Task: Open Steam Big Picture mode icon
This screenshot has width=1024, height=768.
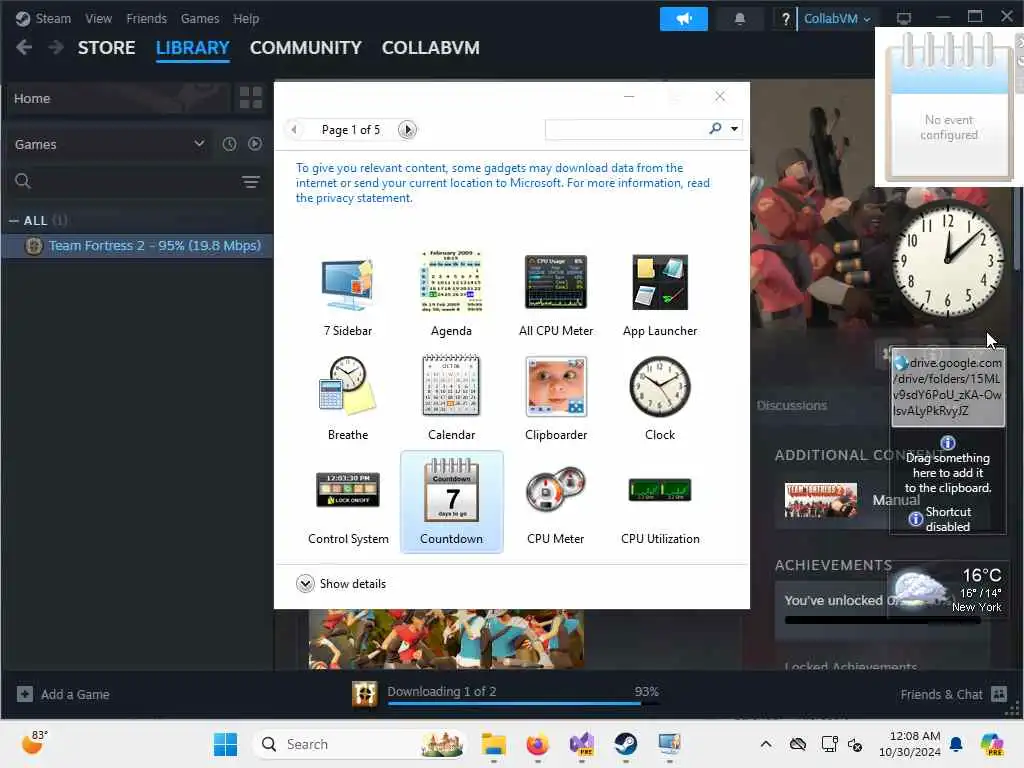Action: pyautogui.click(x=904, y=18)
